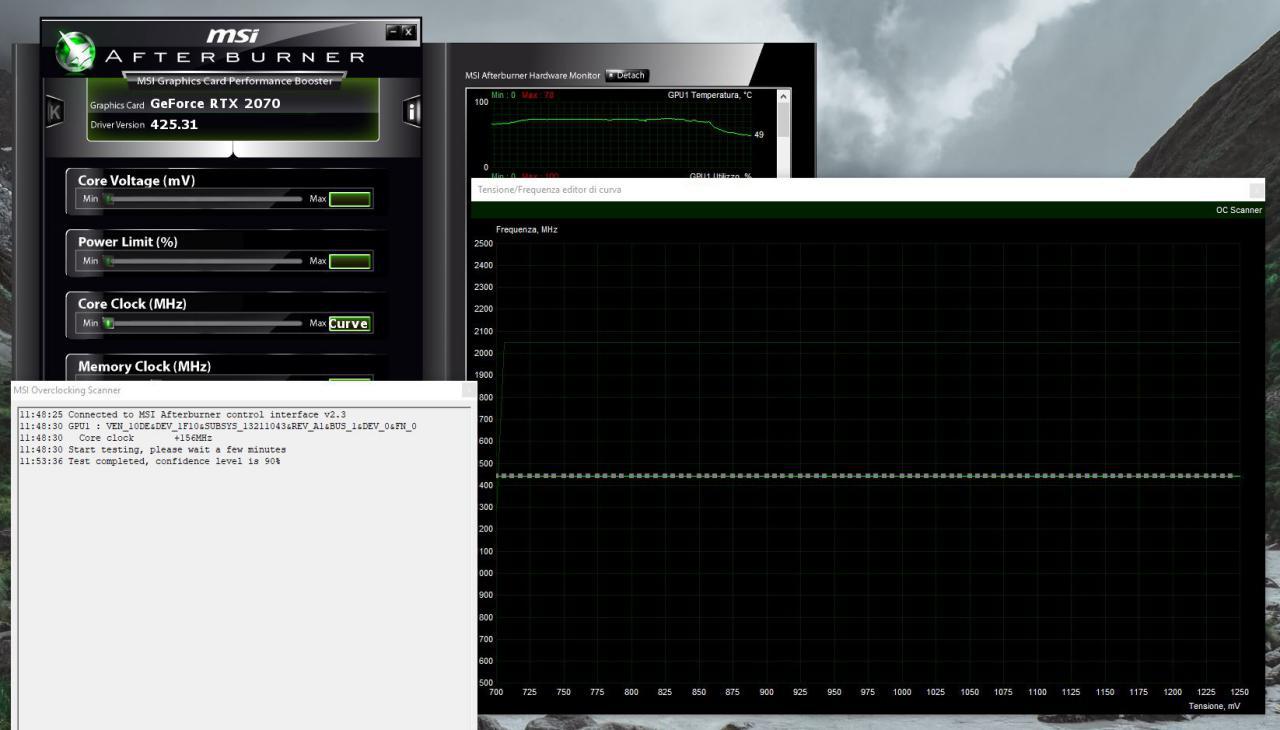Close the MSI Overclocking Scanner window
Viewport: 1280px width, 730px height.
click(469, 390)
